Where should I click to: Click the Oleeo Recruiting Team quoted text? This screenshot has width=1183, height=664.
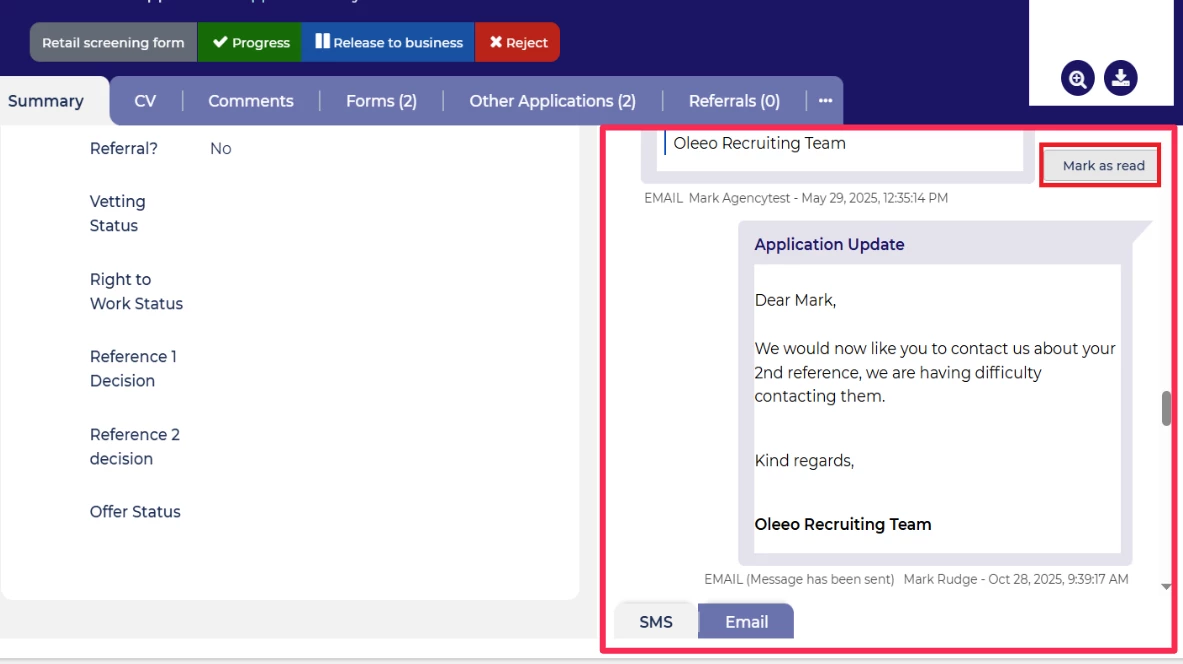759,143
